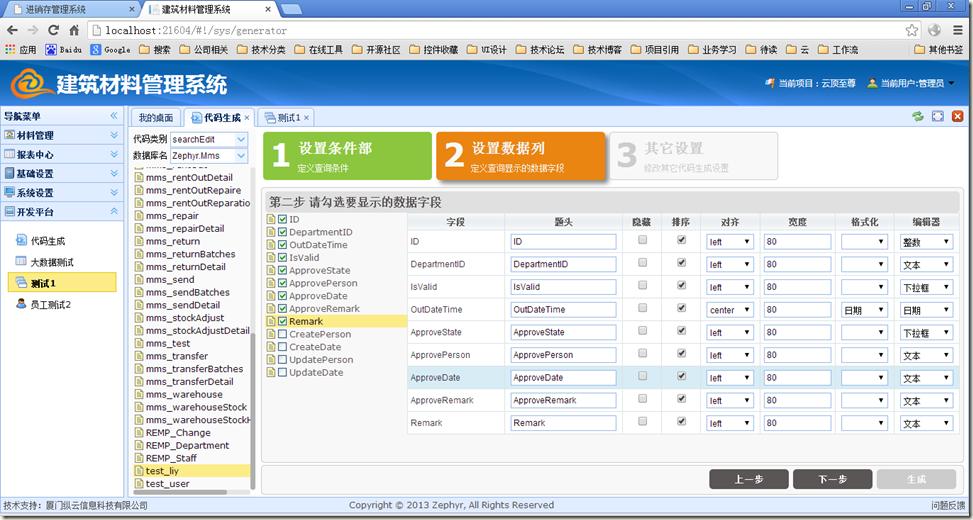Click the green refresh icon above the wizard

click(918, 117)
